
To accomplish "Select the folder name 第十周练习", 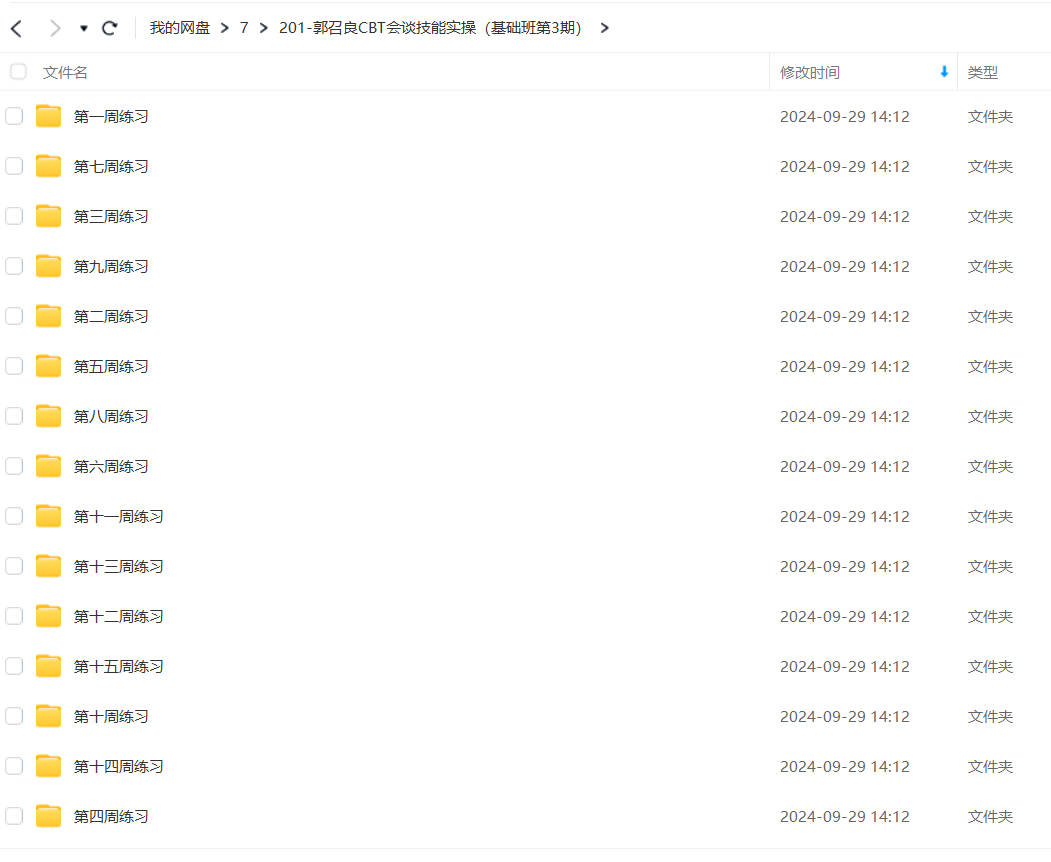I will point(111,717).
